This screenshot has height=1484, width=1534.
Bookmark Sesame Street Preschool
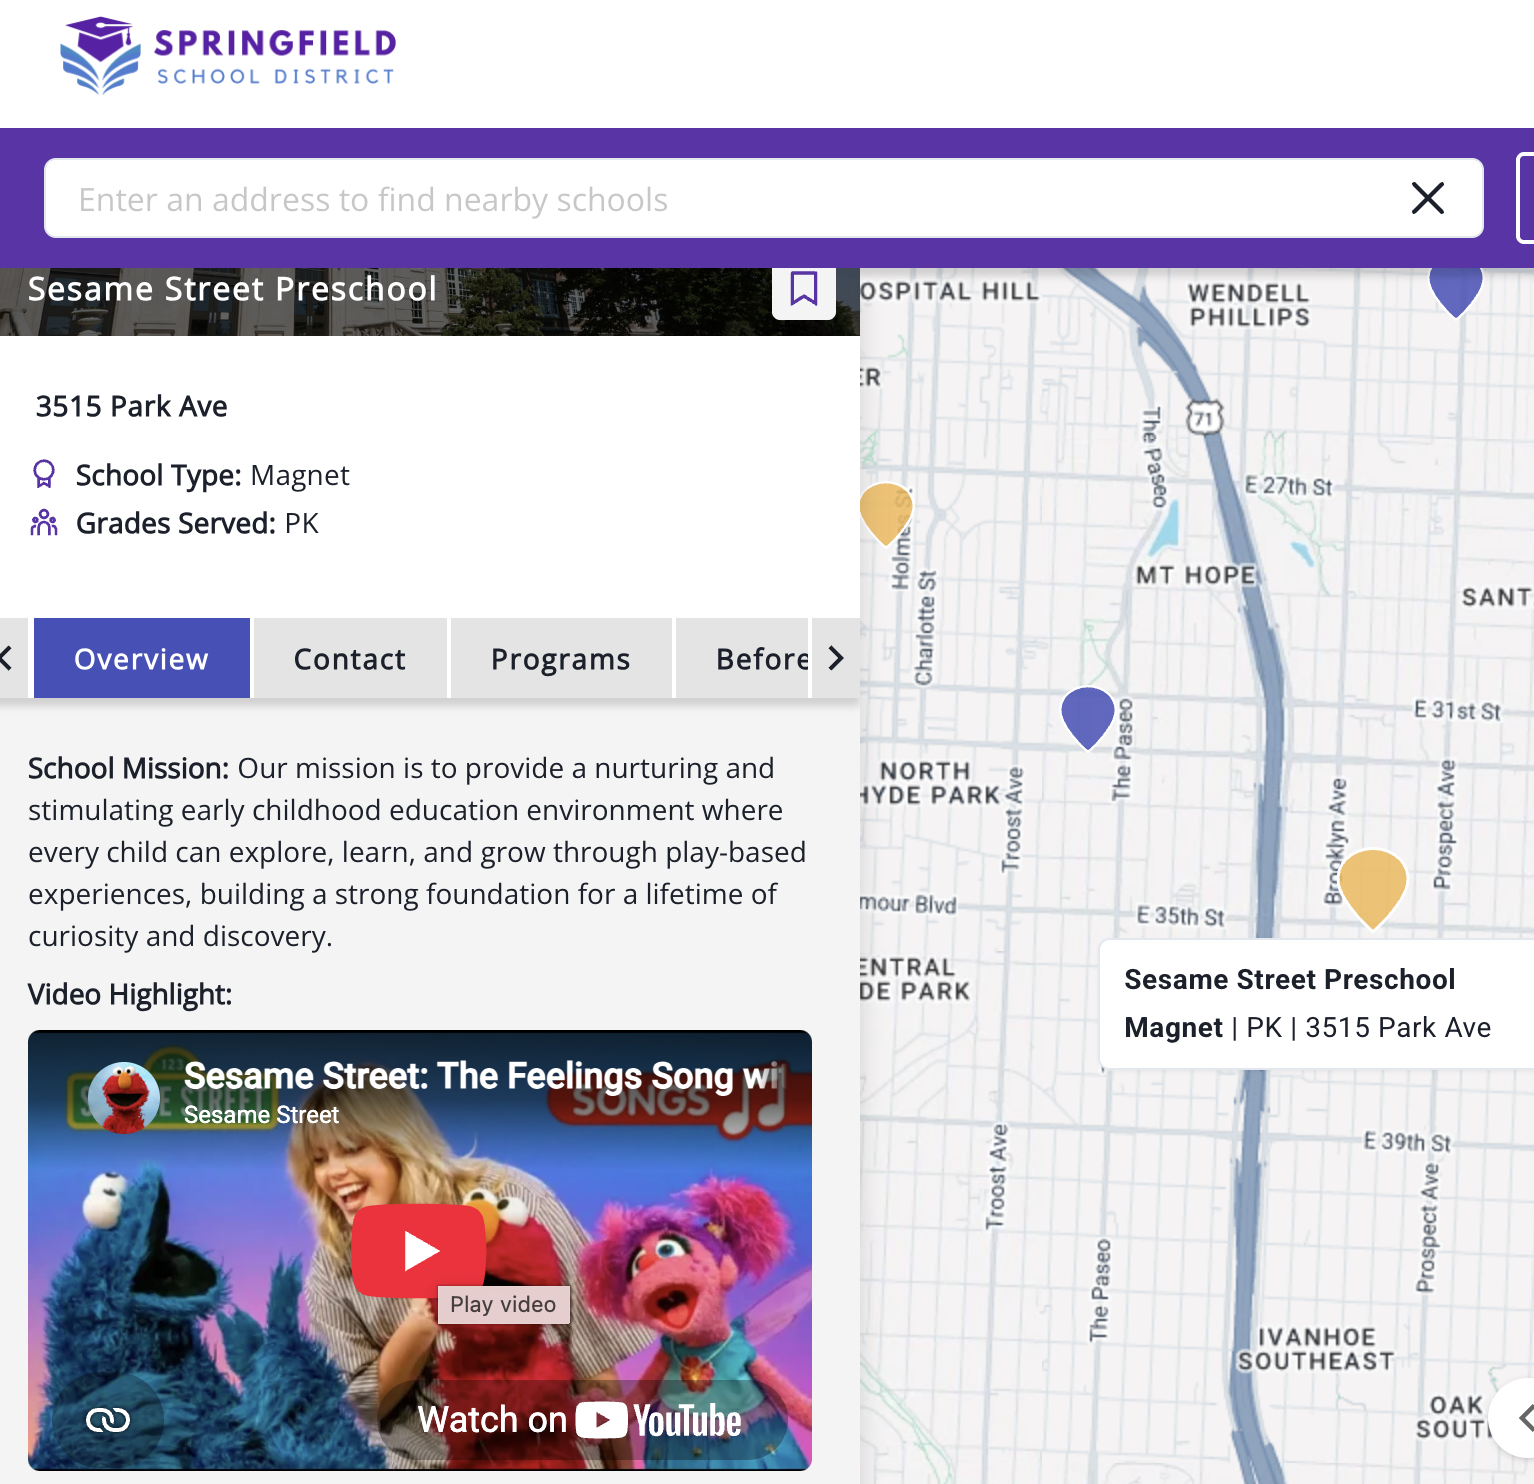[804, 289]
